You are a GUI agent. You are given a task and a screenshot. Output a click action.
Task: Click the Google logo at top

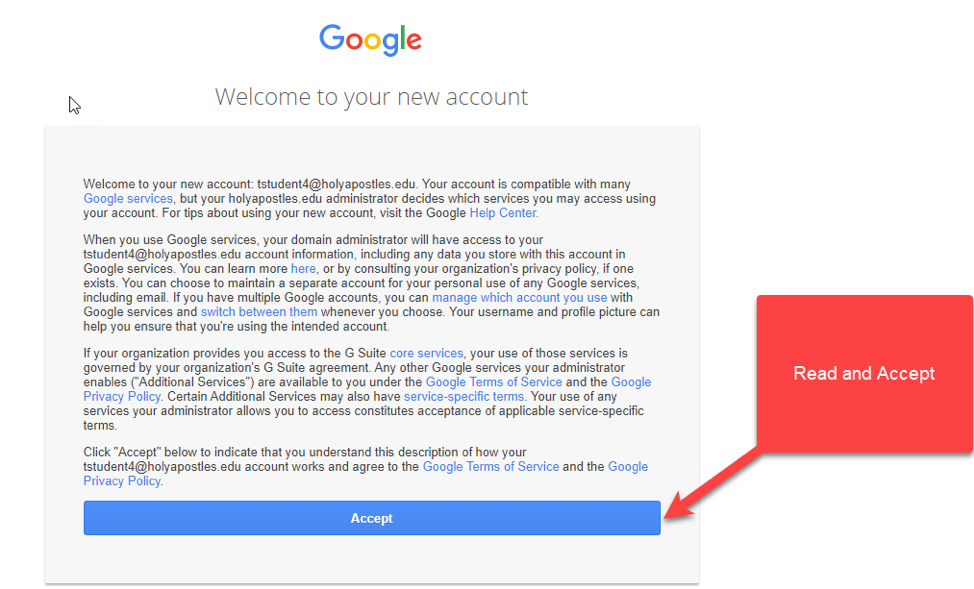[371, 40]
